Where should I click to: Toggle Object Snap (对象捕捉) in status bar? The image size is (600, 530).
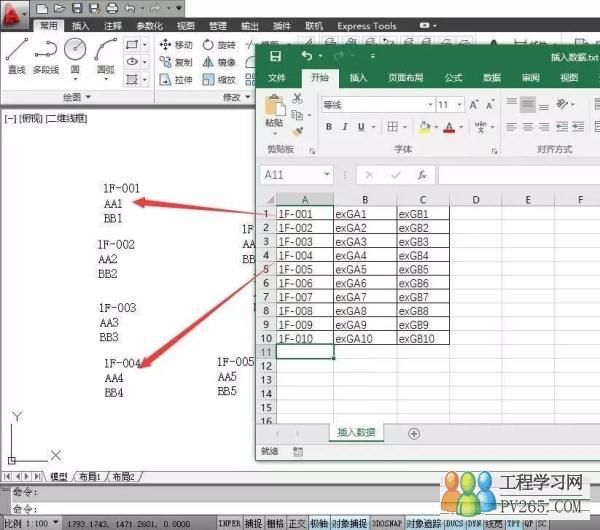click(x=349, y=523)
